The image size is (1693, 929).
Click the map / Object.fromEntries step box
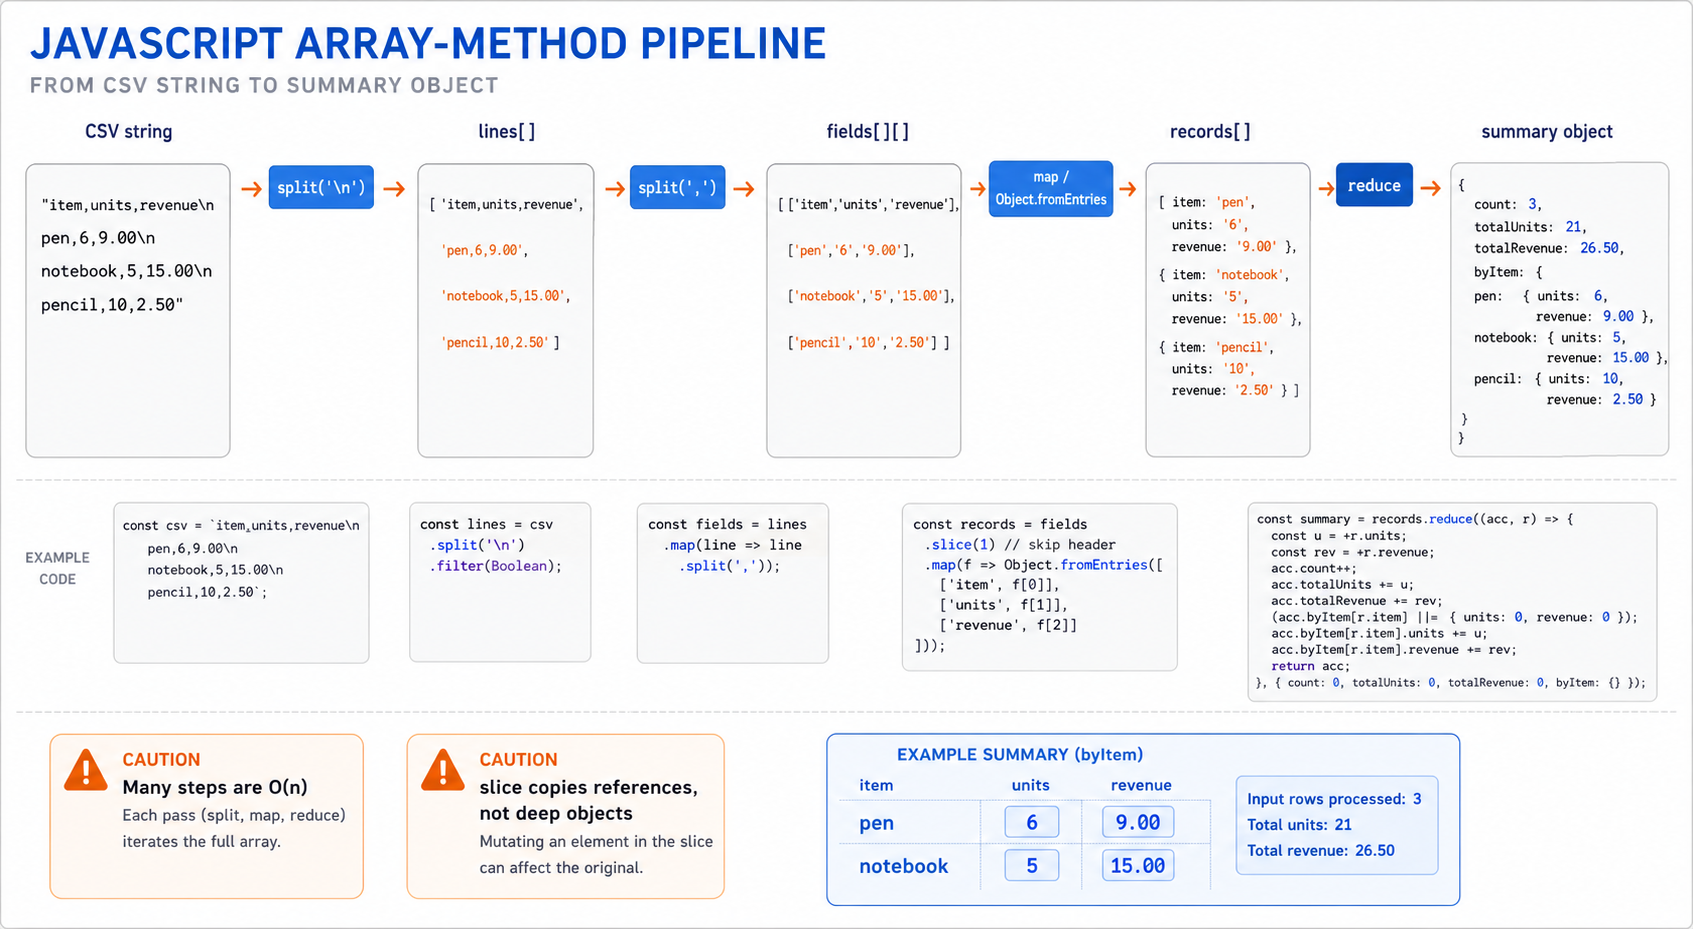click(1051, 188)
